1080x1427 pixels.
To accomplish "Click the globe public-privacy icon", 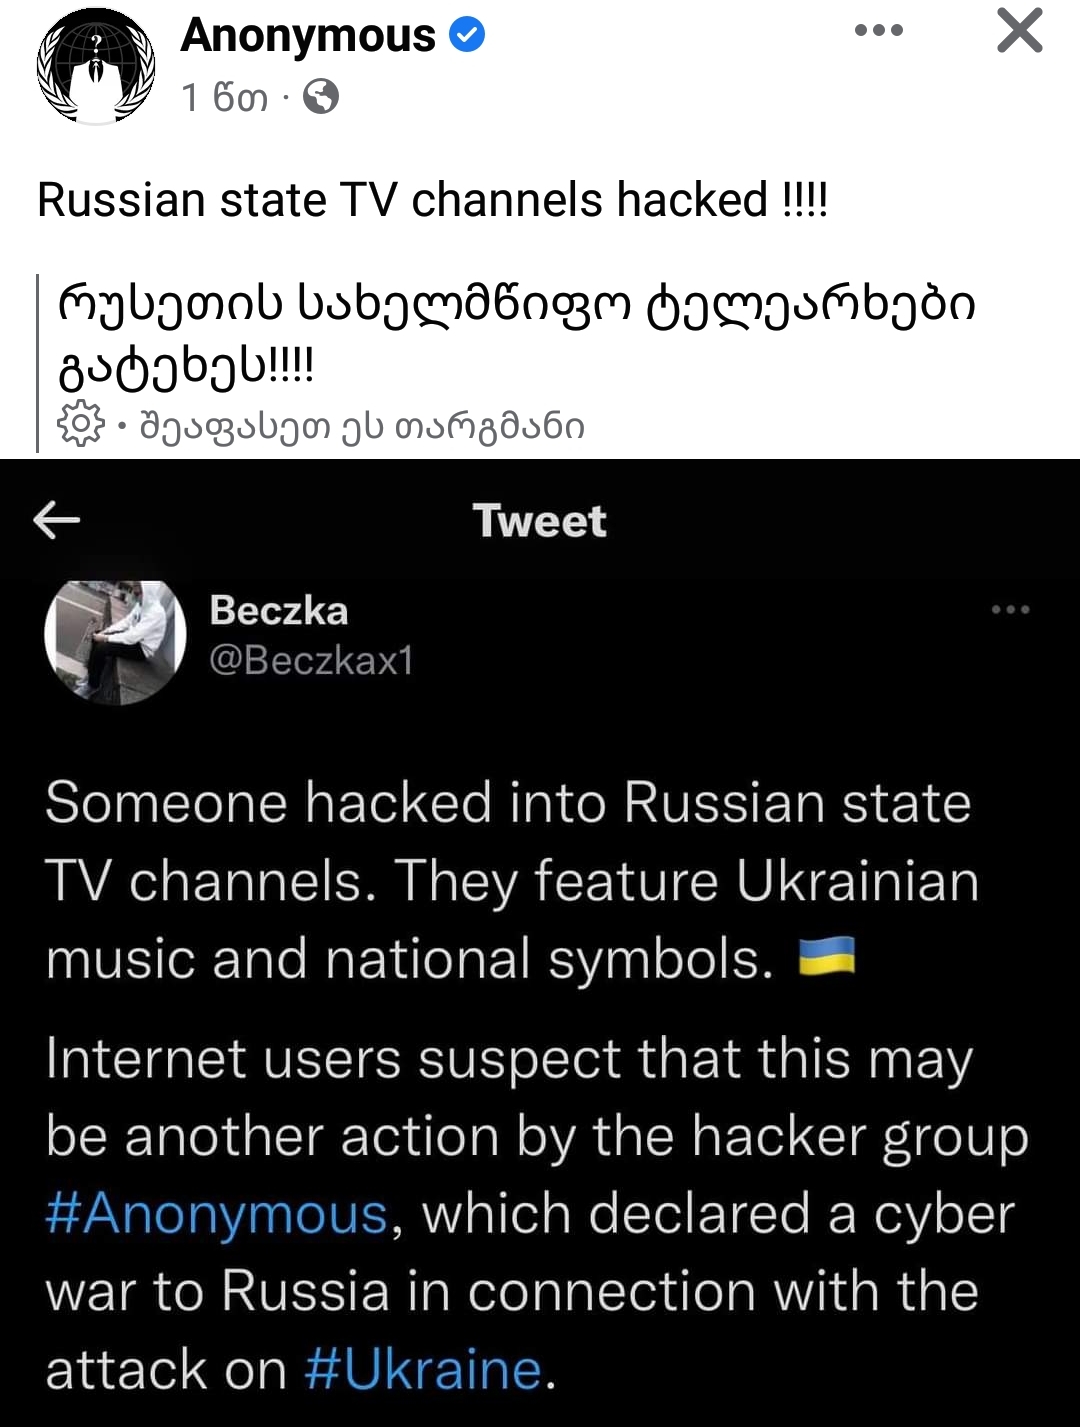I will pos(321,97).
